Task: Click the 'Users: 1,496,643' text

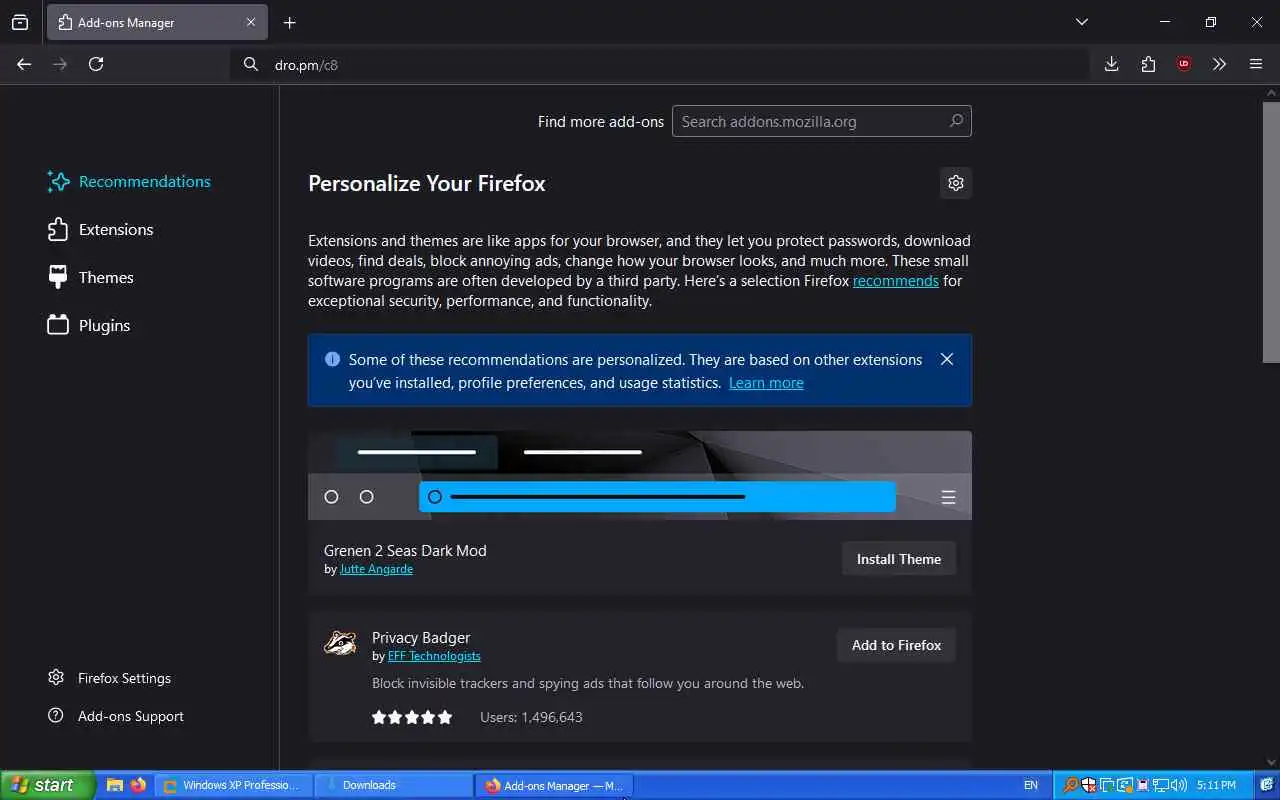Action: point(531,717)
